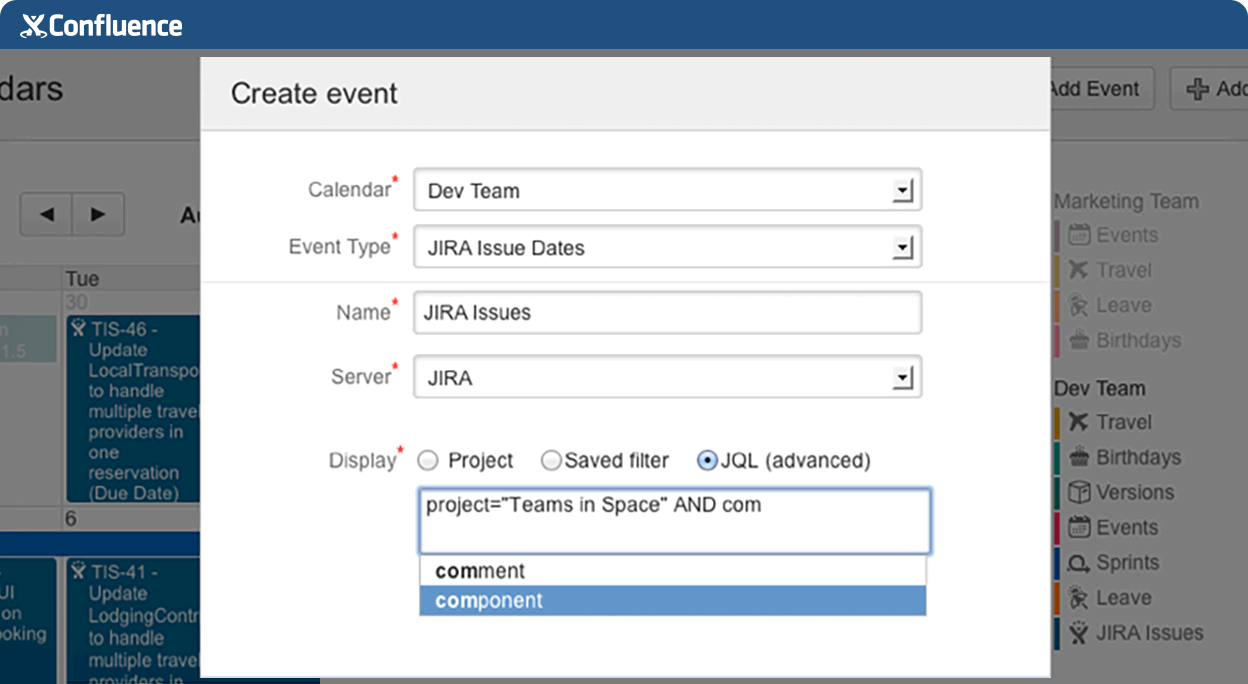Click inside the JQL query text box
Viewport: 1248px width, 684px height.
pyautogui.click(x=675, y=521)
